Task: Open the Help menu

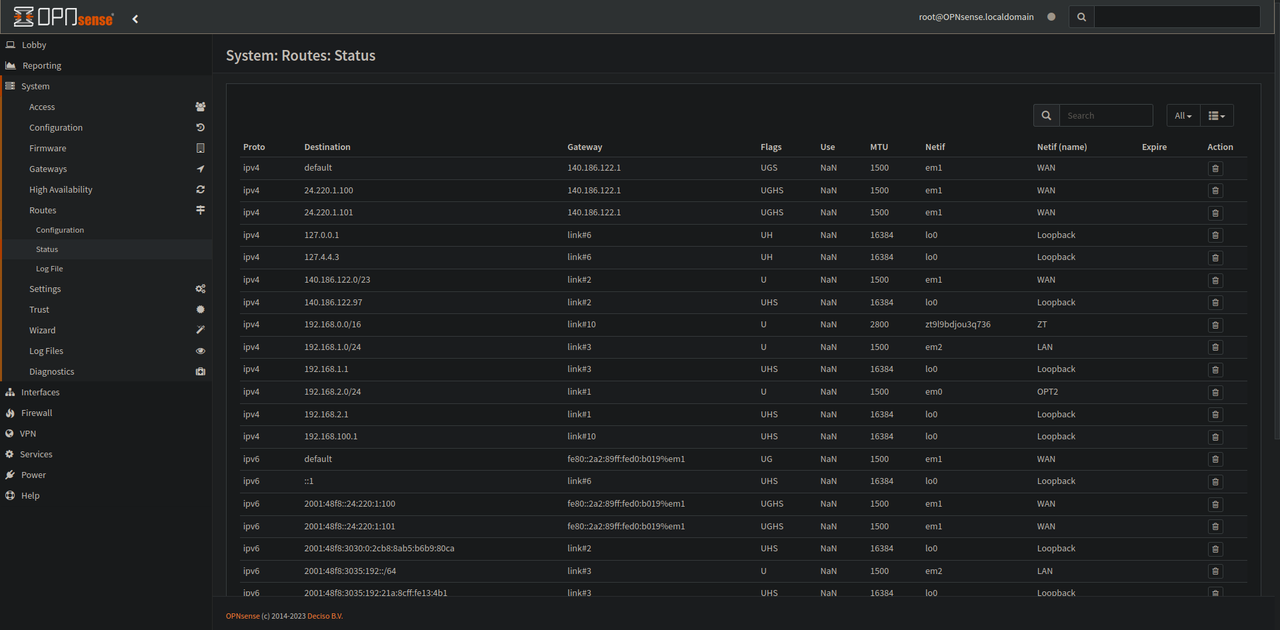Action: point(106,496)
